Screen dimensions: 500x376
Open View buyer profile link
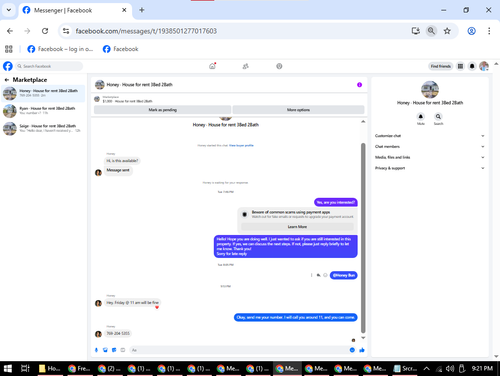(x=241, y=145)
